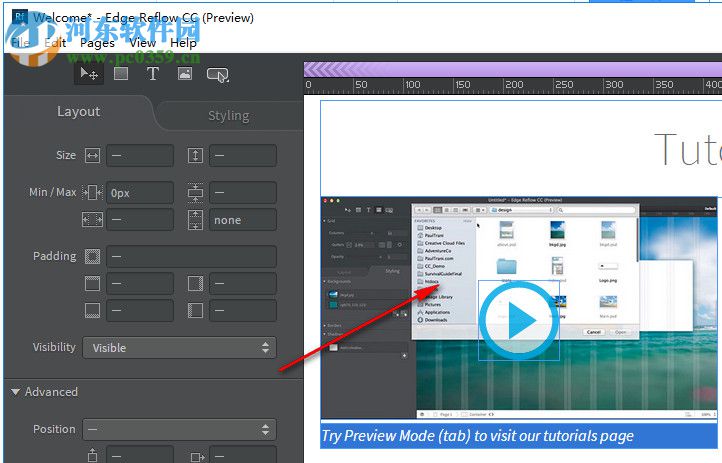Viewport: 722px width, 463px height.
Task: Edit the all-sides Padding field
Action: tap(192, 256)
